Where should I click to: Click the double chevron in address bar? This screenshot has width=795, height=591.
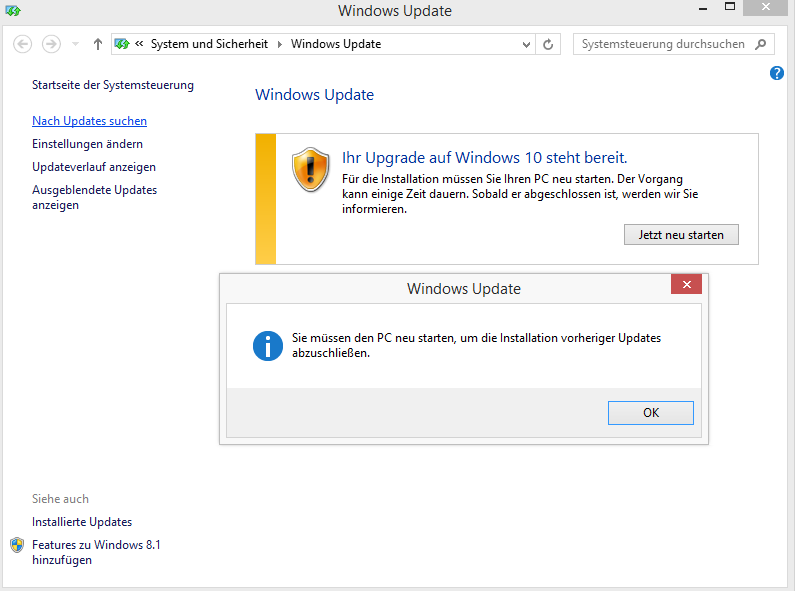coord(139,44)
